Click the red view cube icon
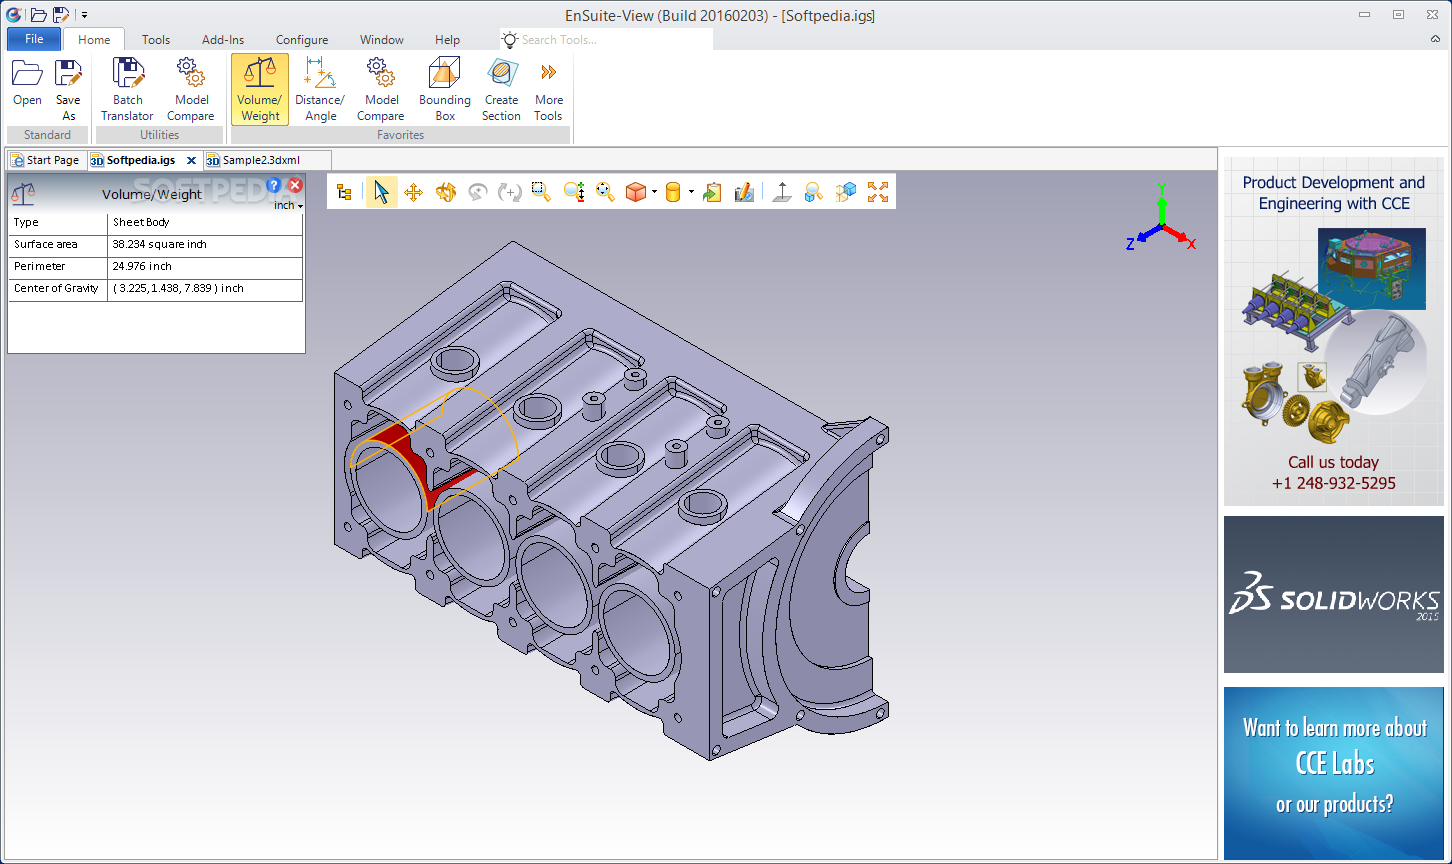The height and width of the screenshot is (864, 1452). pyautogui.click(x=636, y=192)
